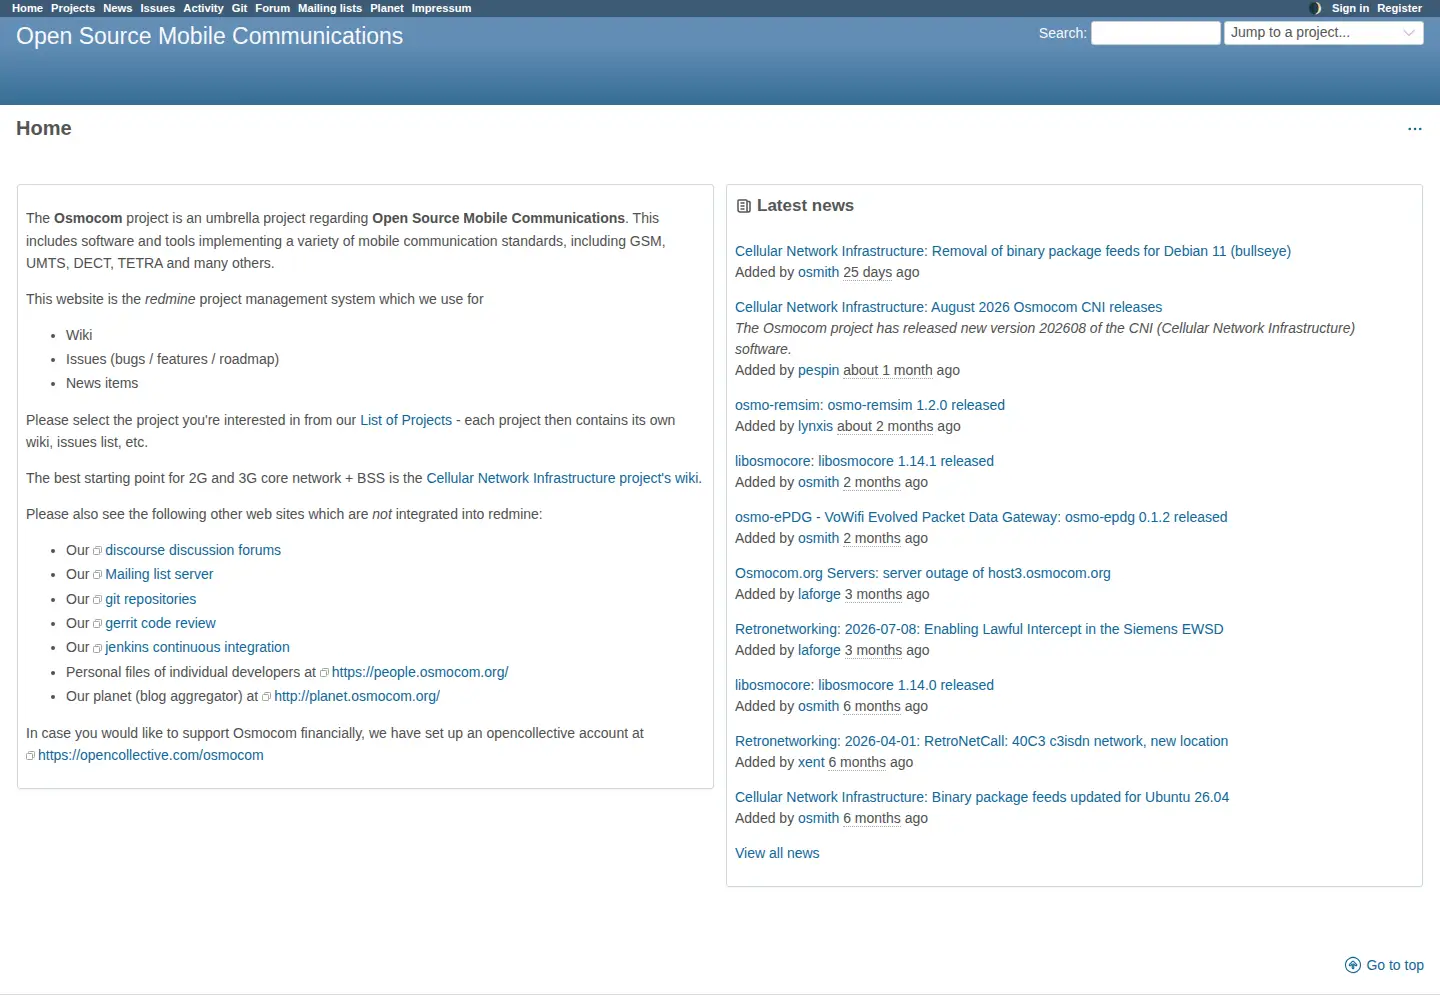Open the Git menu item

tap(240, 8)
